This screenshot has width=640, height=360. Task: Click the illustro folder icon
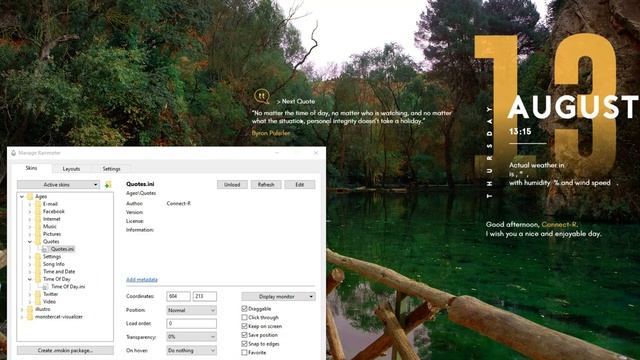[x=30, y=309]
